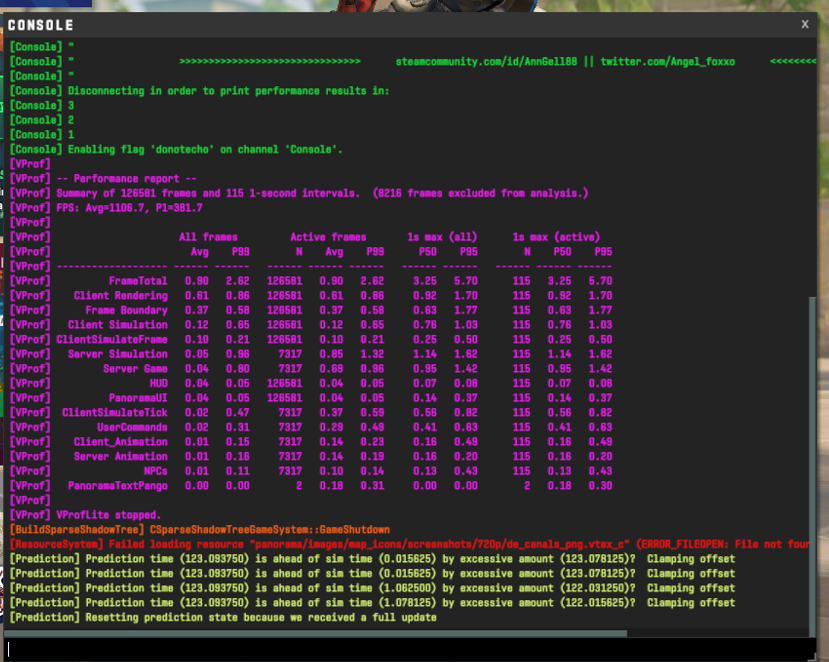Click the Server Game row label

coord(135,369)
